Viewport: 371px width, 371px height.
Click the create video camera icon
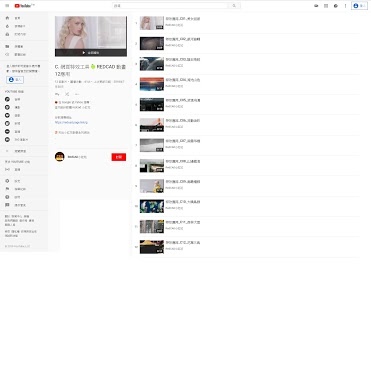click(x=316, y=6)
